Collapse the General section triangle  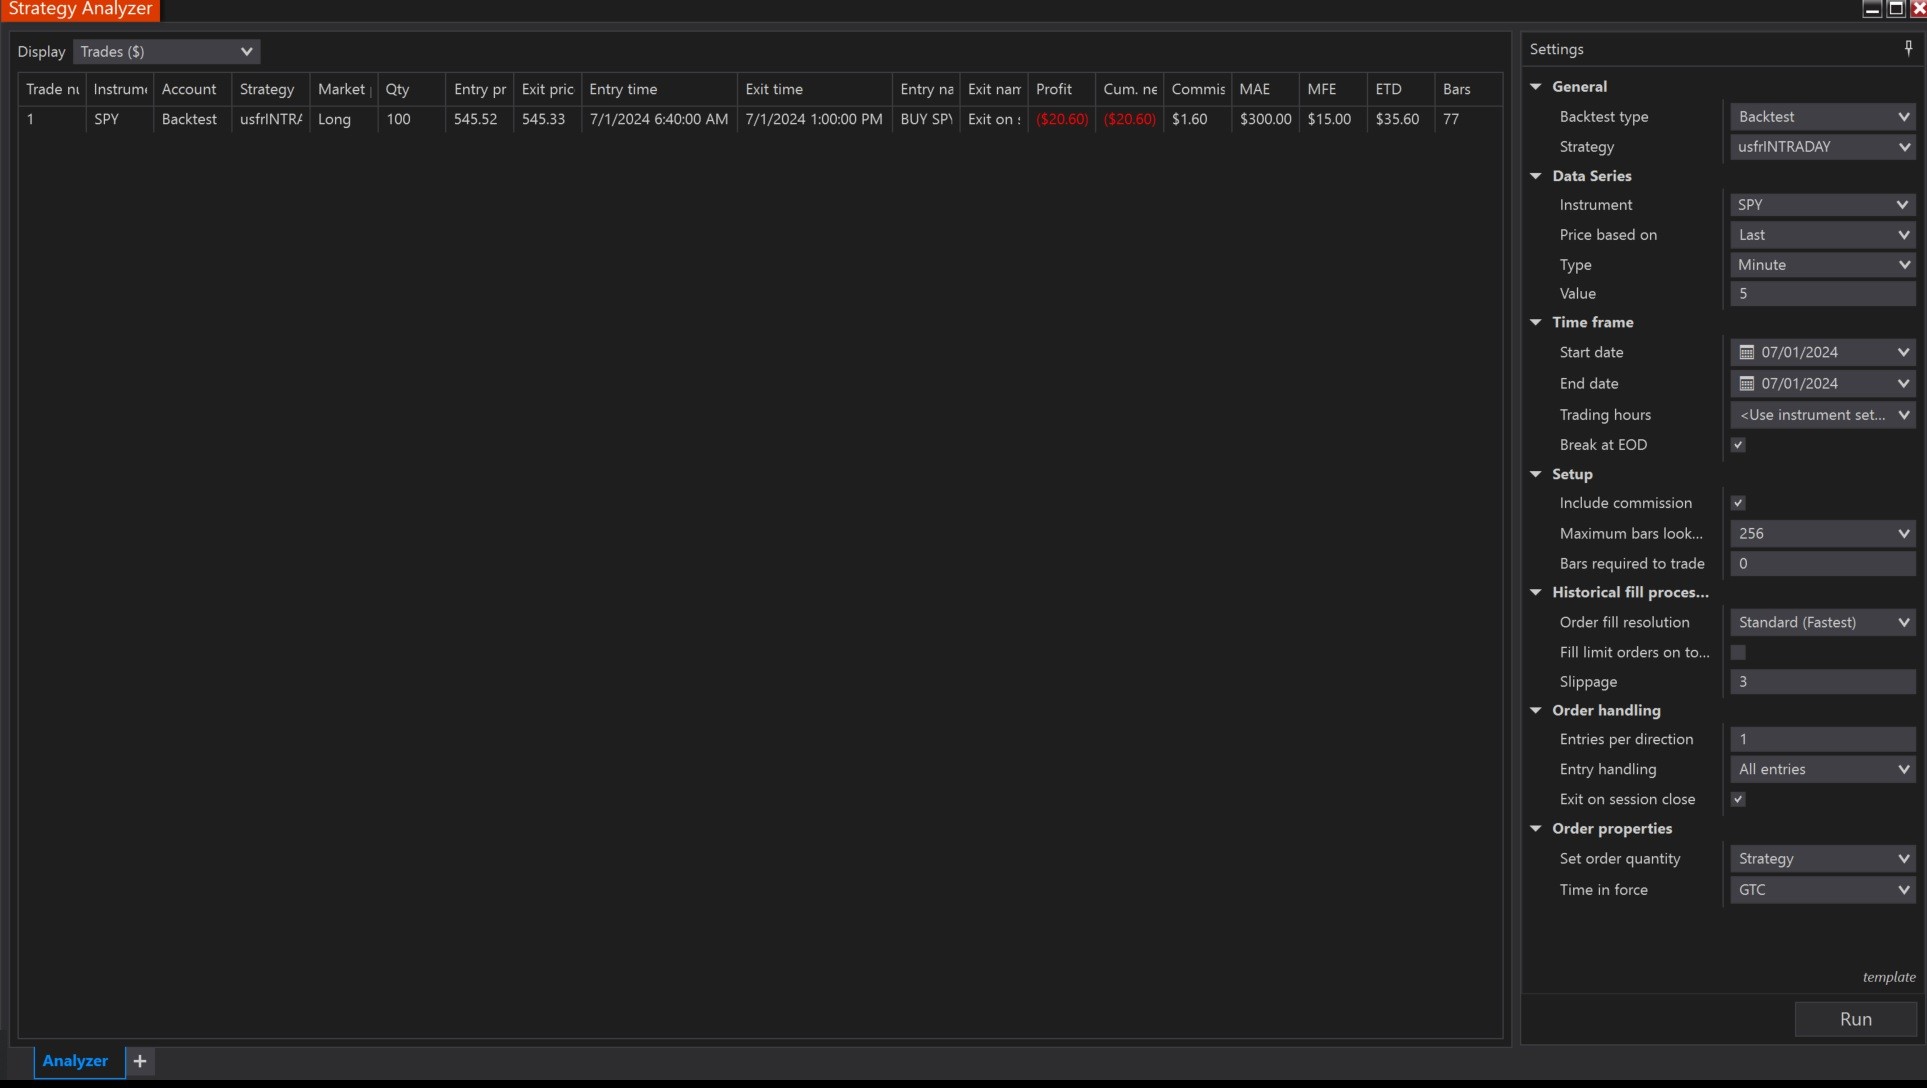tap(1536, 87)
